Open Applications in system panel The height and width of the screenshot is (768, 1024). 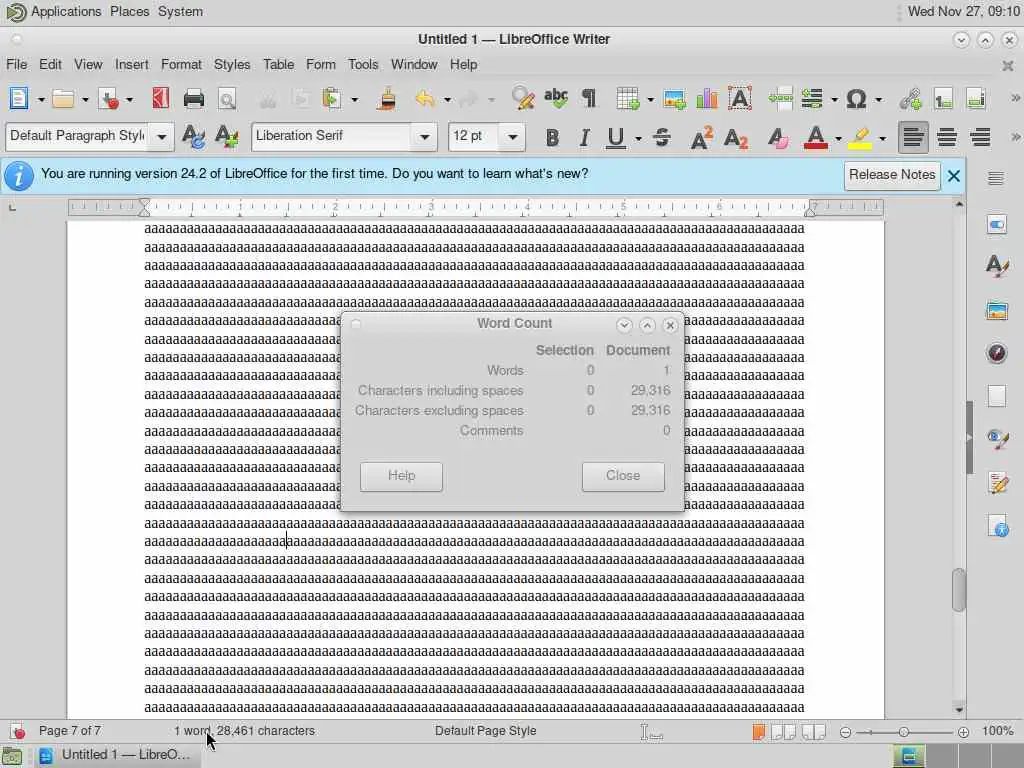(x=66, y=12)
